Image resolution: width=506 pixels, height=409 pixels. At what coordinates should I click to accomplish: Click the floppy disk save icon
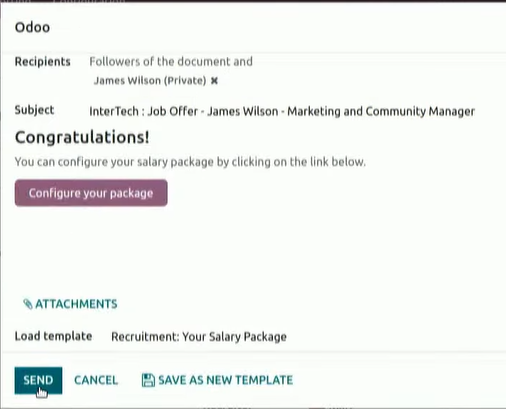pos(148,380)
